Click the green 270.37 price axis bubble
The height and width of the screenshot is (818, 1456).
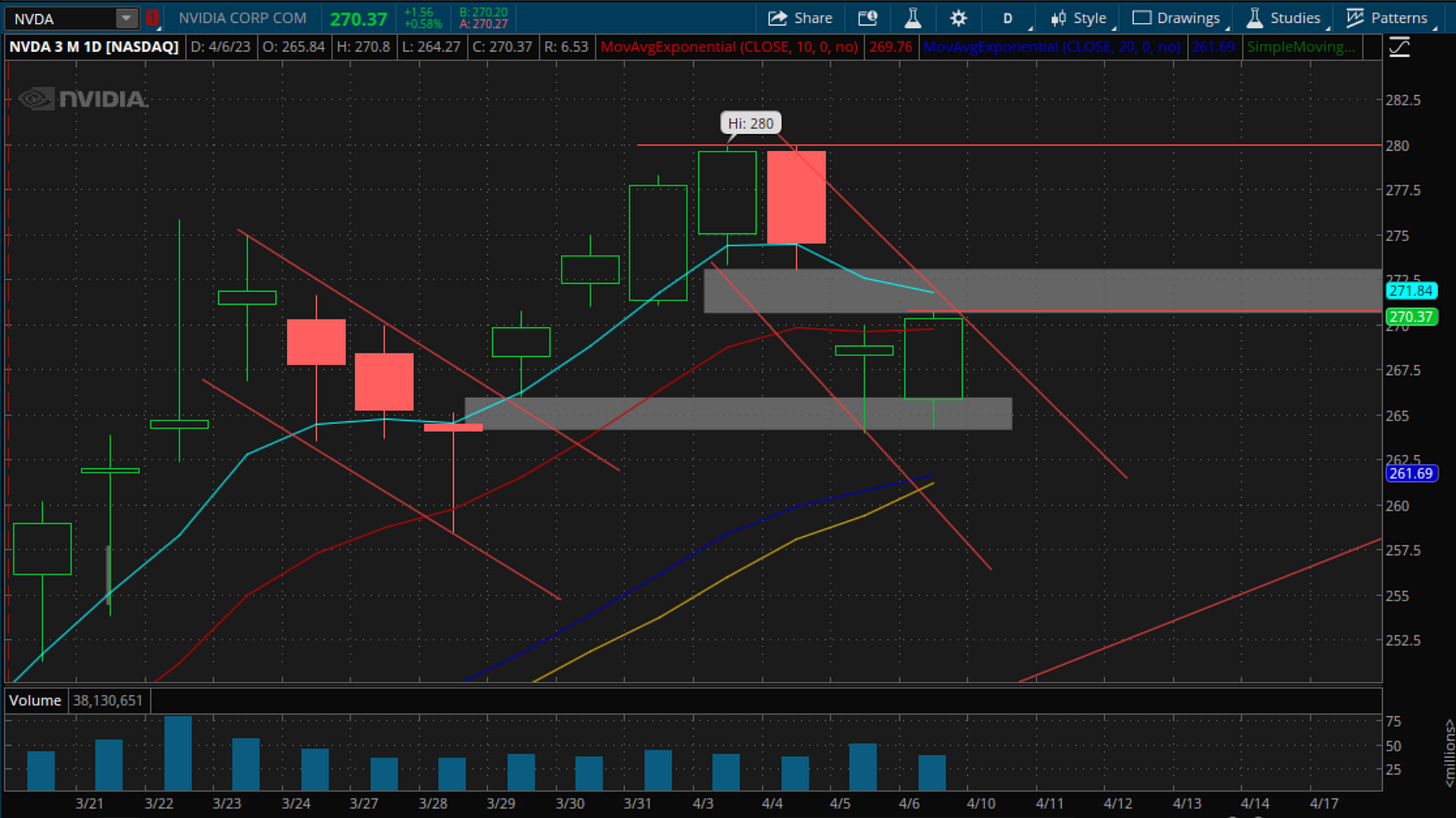[1411, 317]
